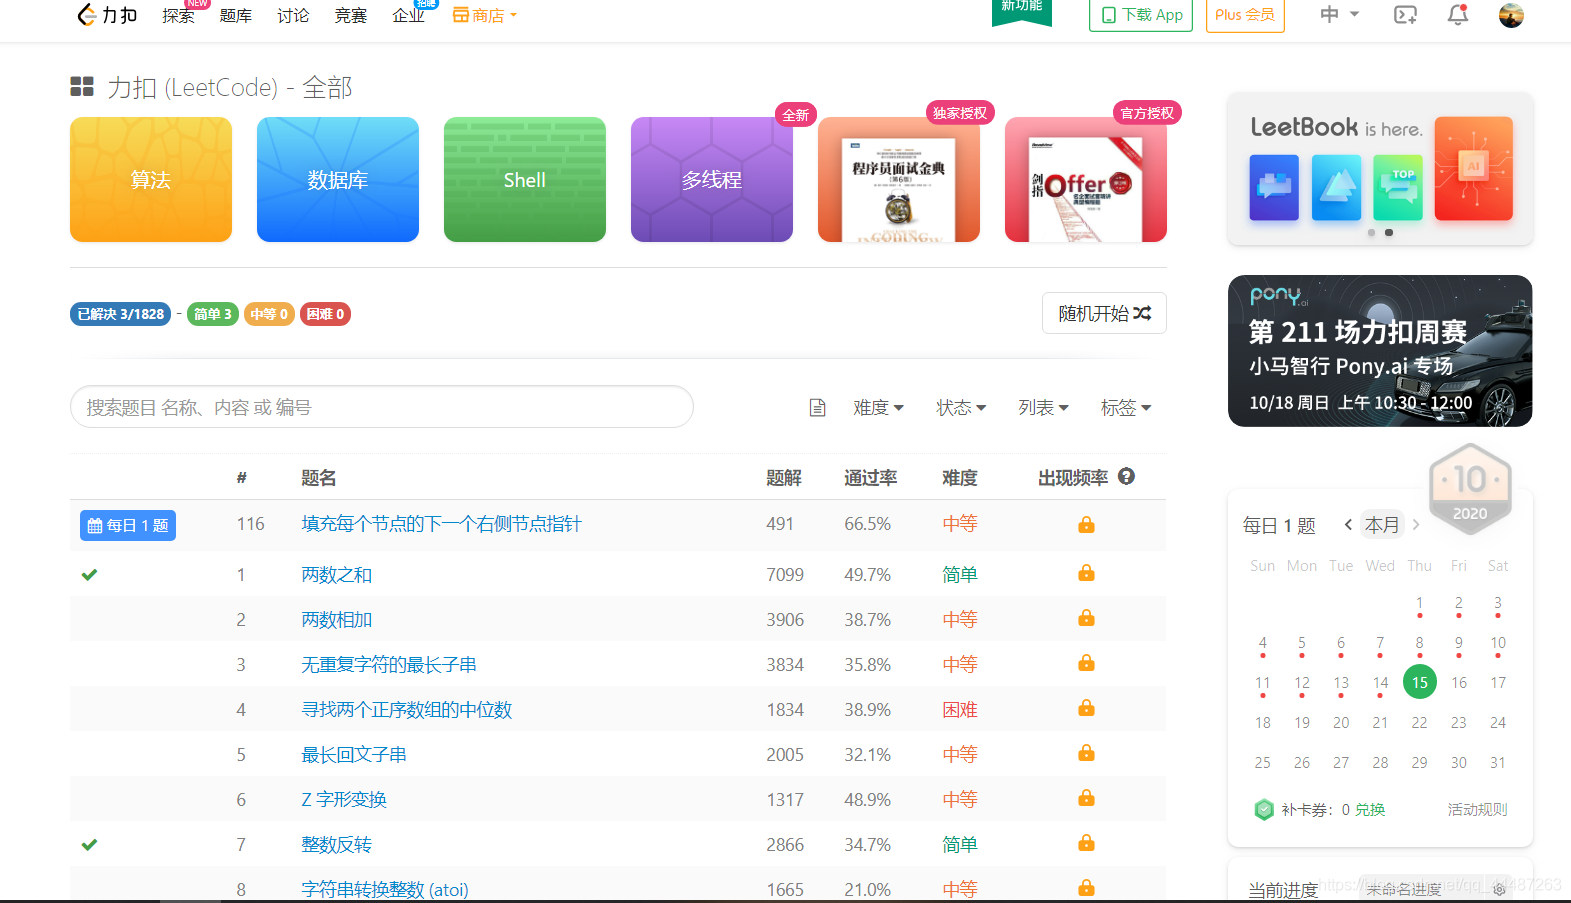Open the 商店 dropdown menu
This screenshot has height=903, width=1571.
click(x=485, y=15)
